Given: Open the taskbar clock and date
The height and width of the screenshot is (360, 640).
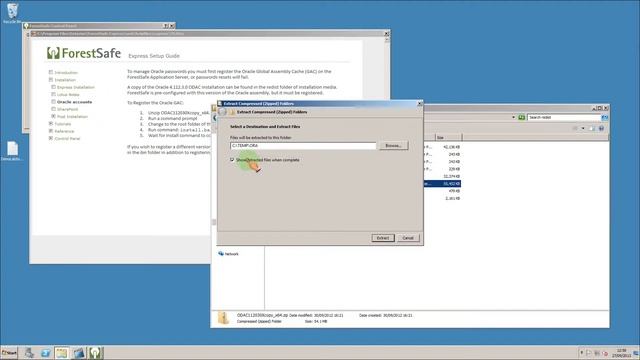Looking at the screenshot, I should click(621, 353).
